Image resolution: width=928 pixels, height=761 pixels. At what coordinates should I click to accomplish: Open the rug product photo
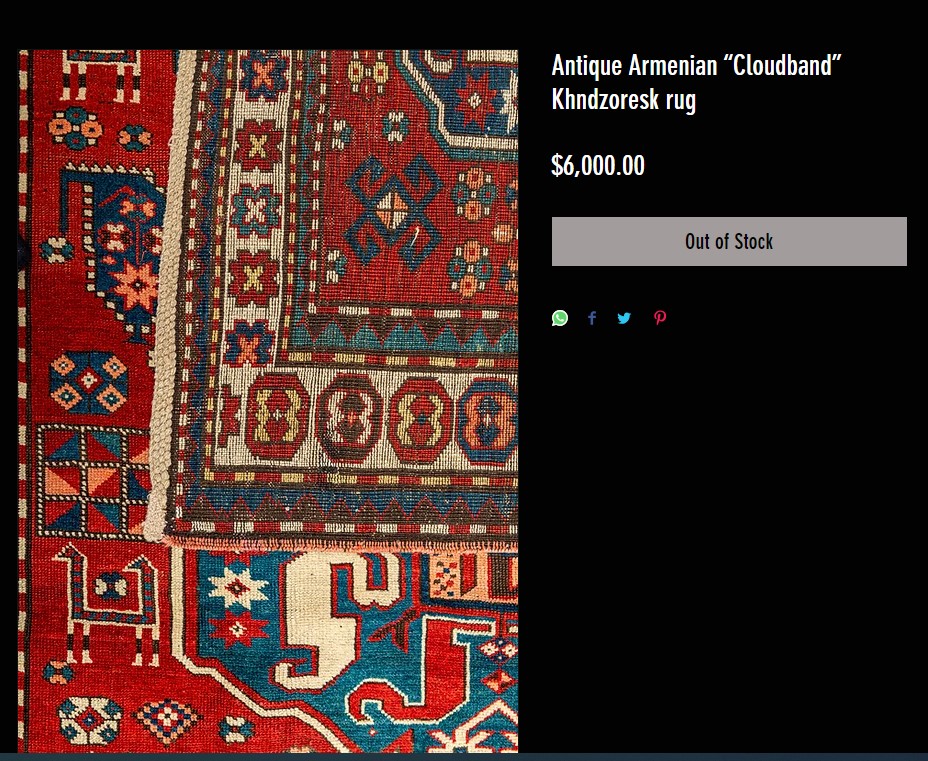click(268, 401)
